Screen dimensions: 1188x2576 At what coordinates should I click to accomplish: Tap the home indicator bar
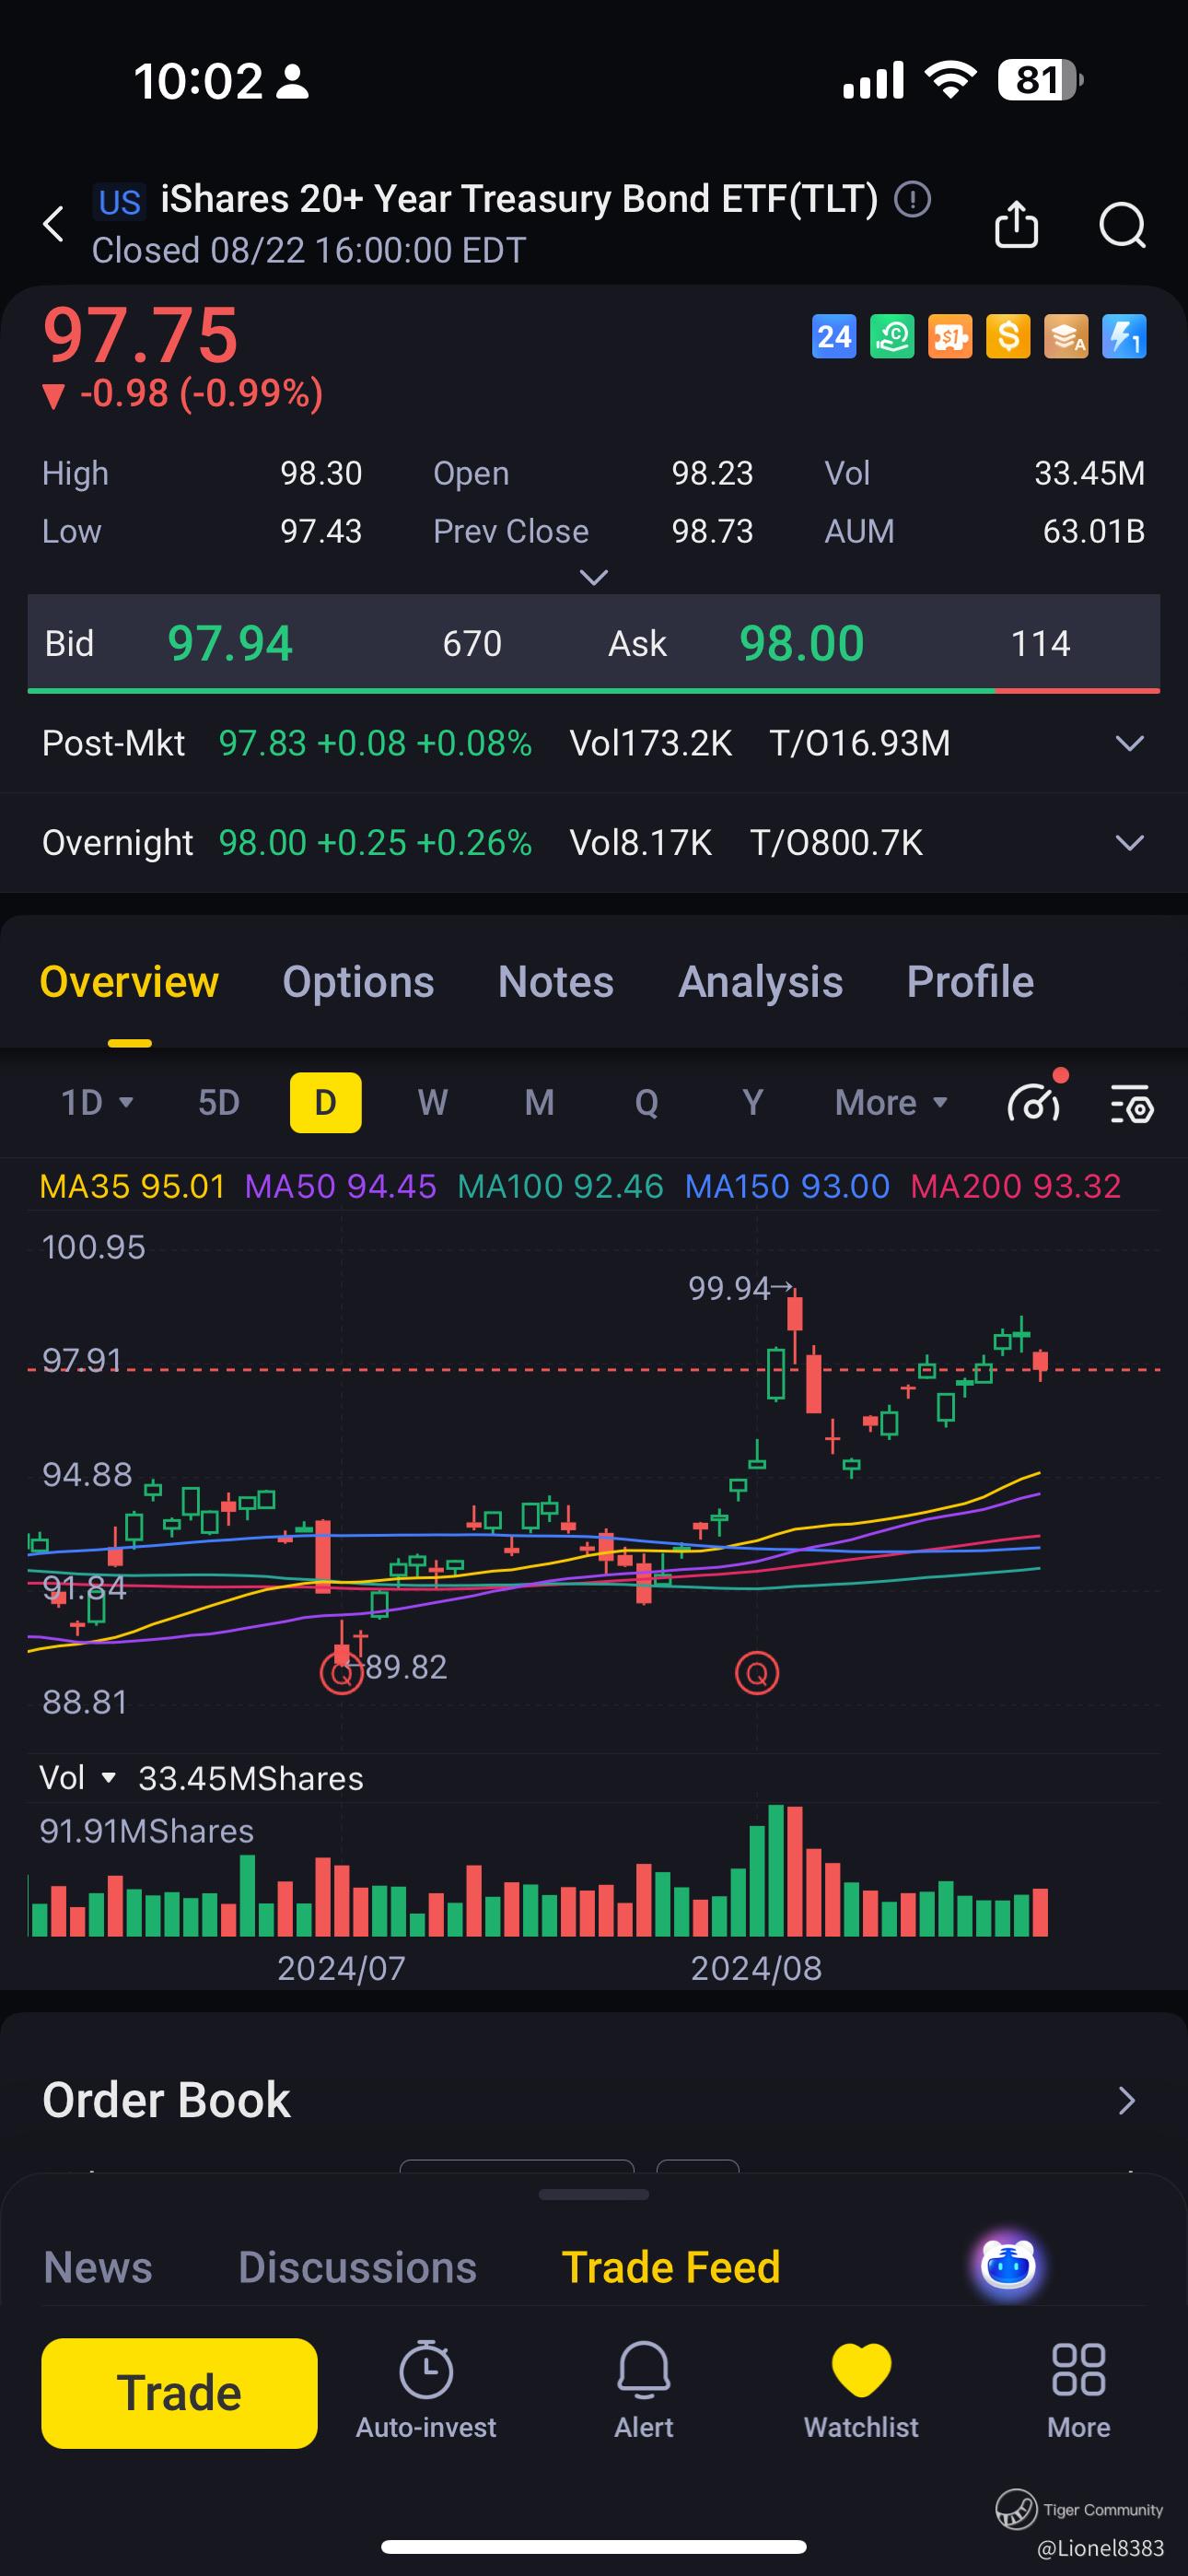[x=594, y=2546]
